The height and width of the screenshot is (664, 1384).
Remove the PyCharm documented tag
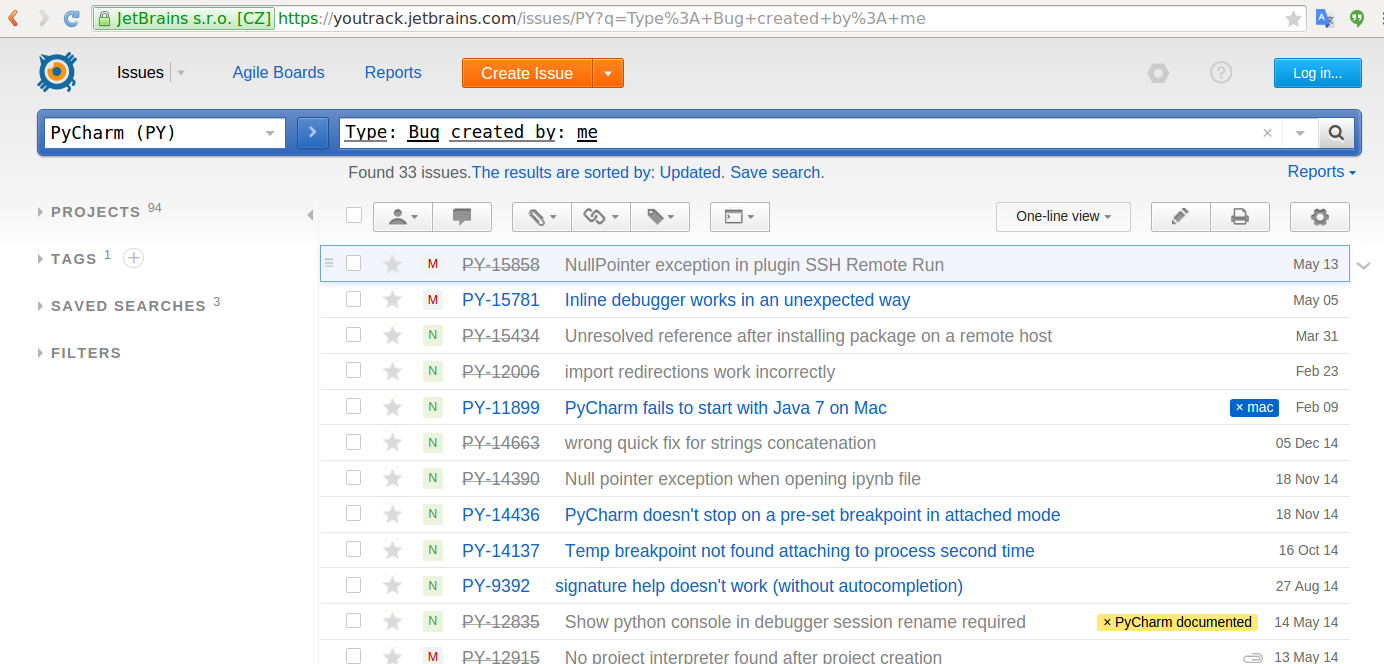click(1107, 622)
